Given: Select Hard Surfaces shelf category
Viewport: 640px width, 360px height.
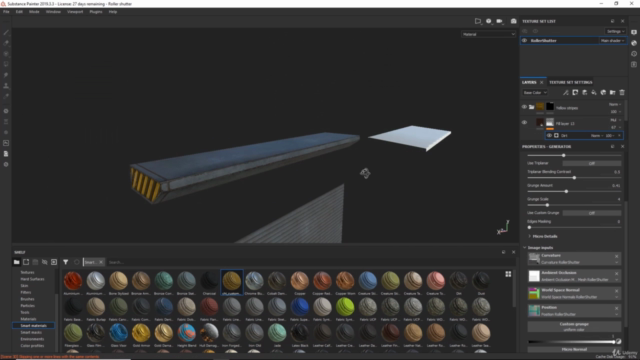Looking at the screenshot, I should [32, 279].
